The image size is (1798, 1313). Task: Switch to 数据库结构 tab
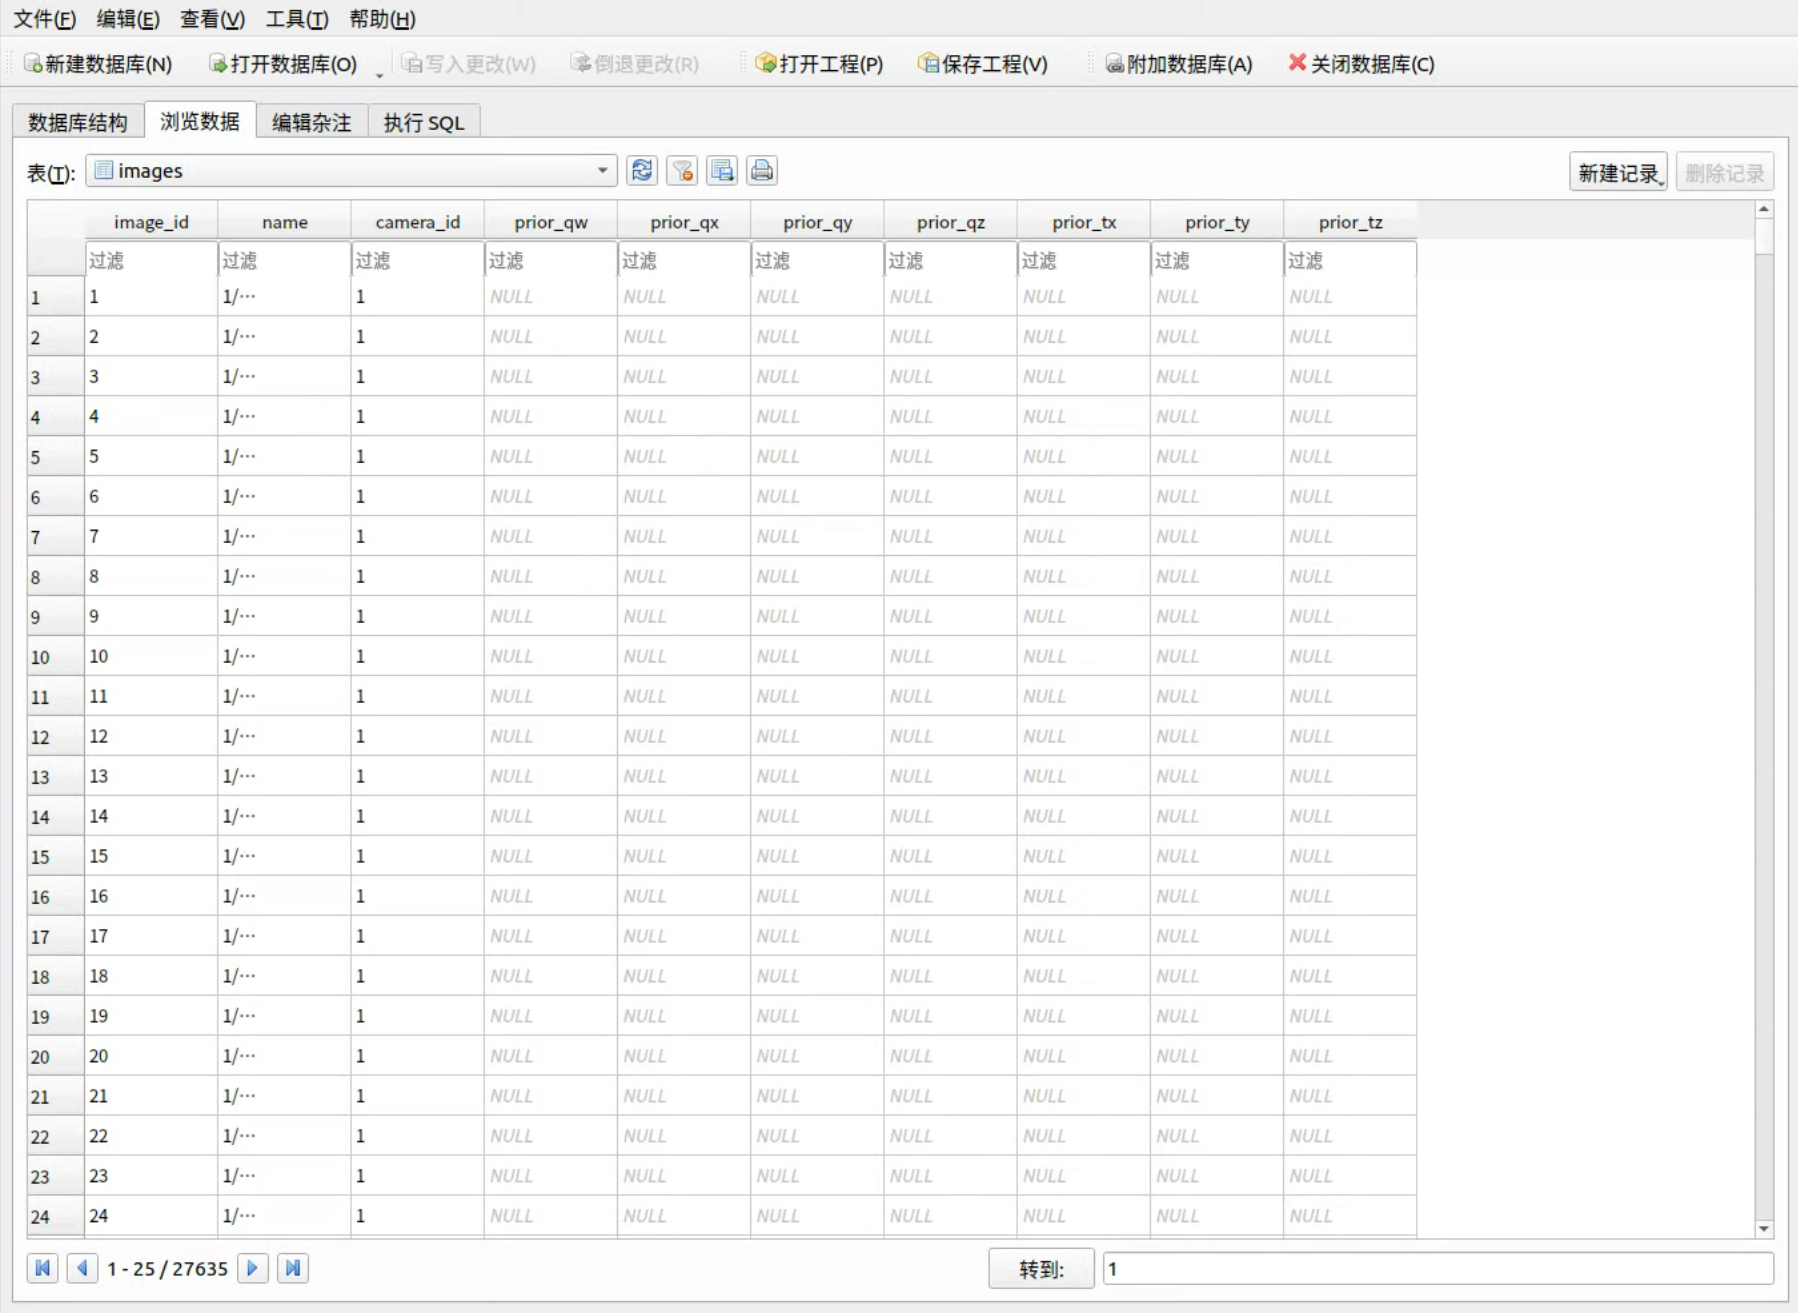[x=78, y=122]
